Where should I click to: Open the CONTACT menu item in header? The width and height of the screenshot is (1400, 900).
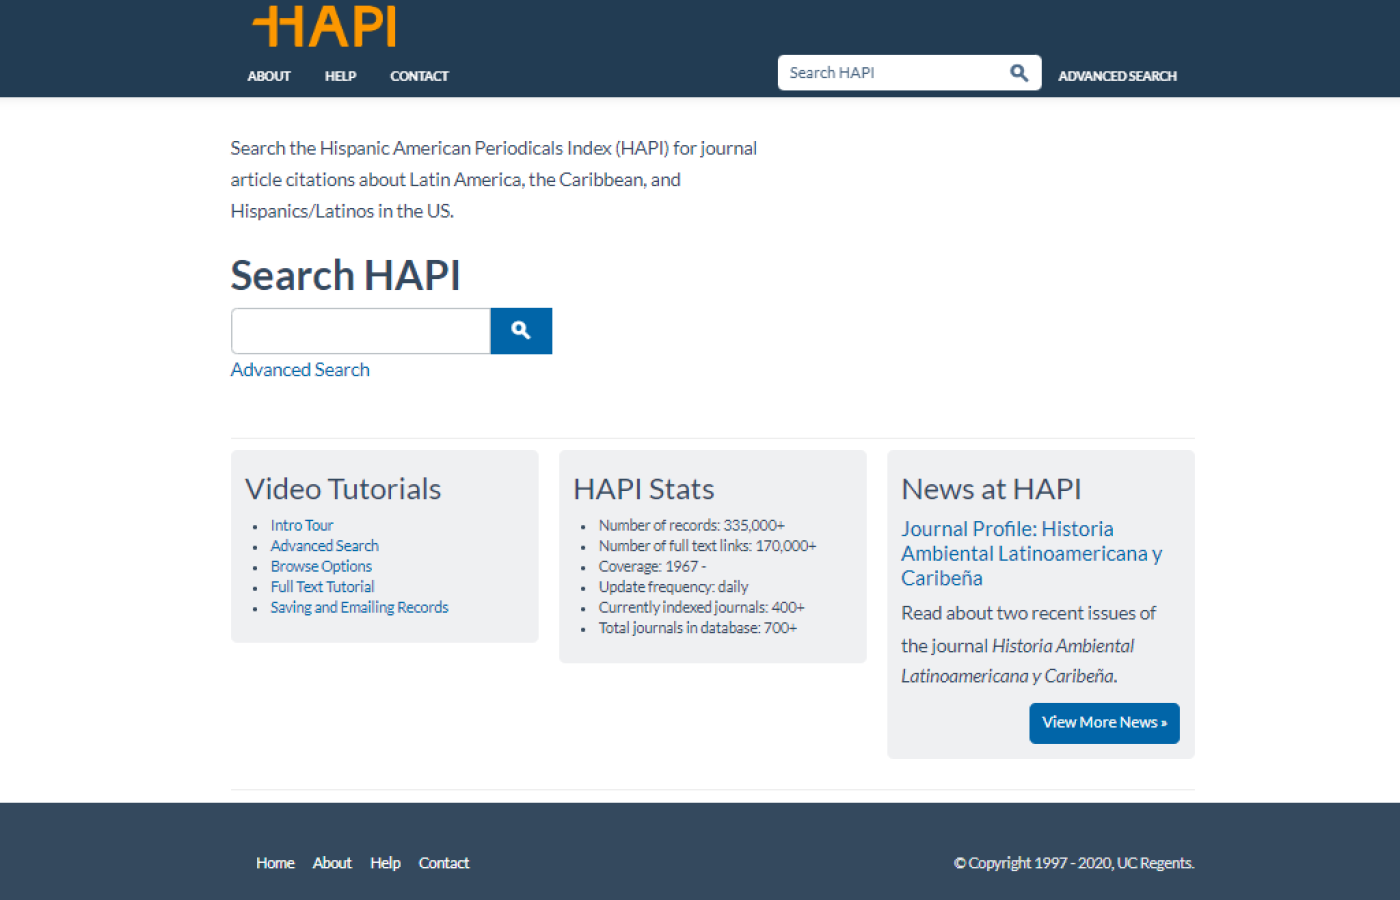pos(419,76)
